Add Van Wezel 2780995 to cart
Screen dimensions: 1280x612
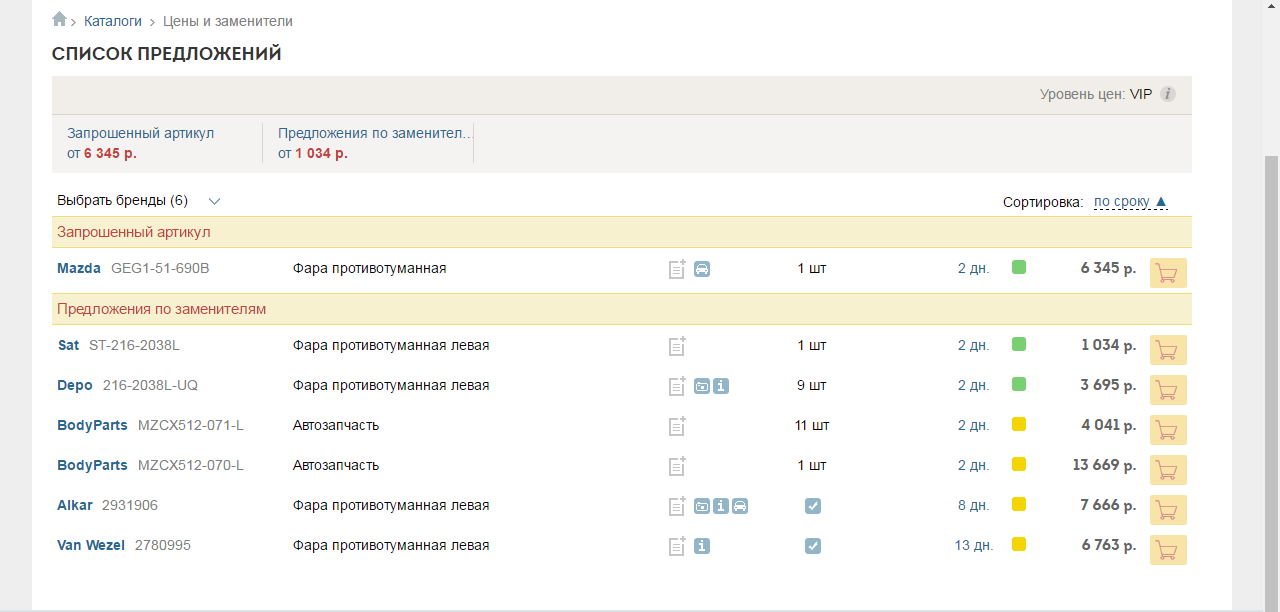[x=1168, y=550]
